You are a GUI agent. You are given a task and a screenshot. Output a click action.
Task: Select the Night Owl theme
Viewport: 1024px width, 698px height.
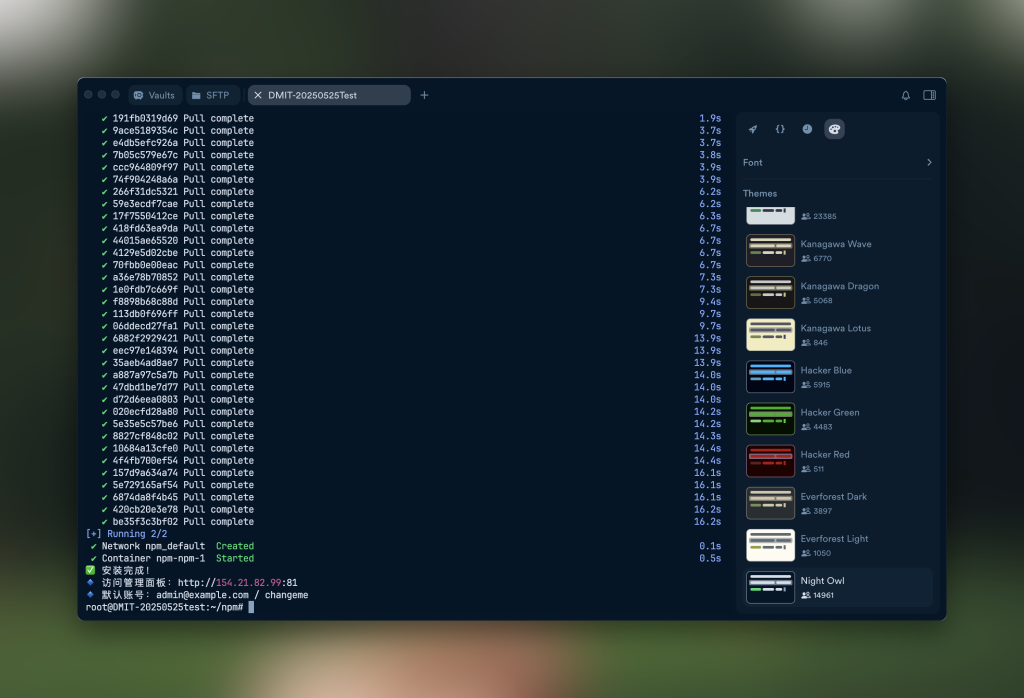click(837, 588)
